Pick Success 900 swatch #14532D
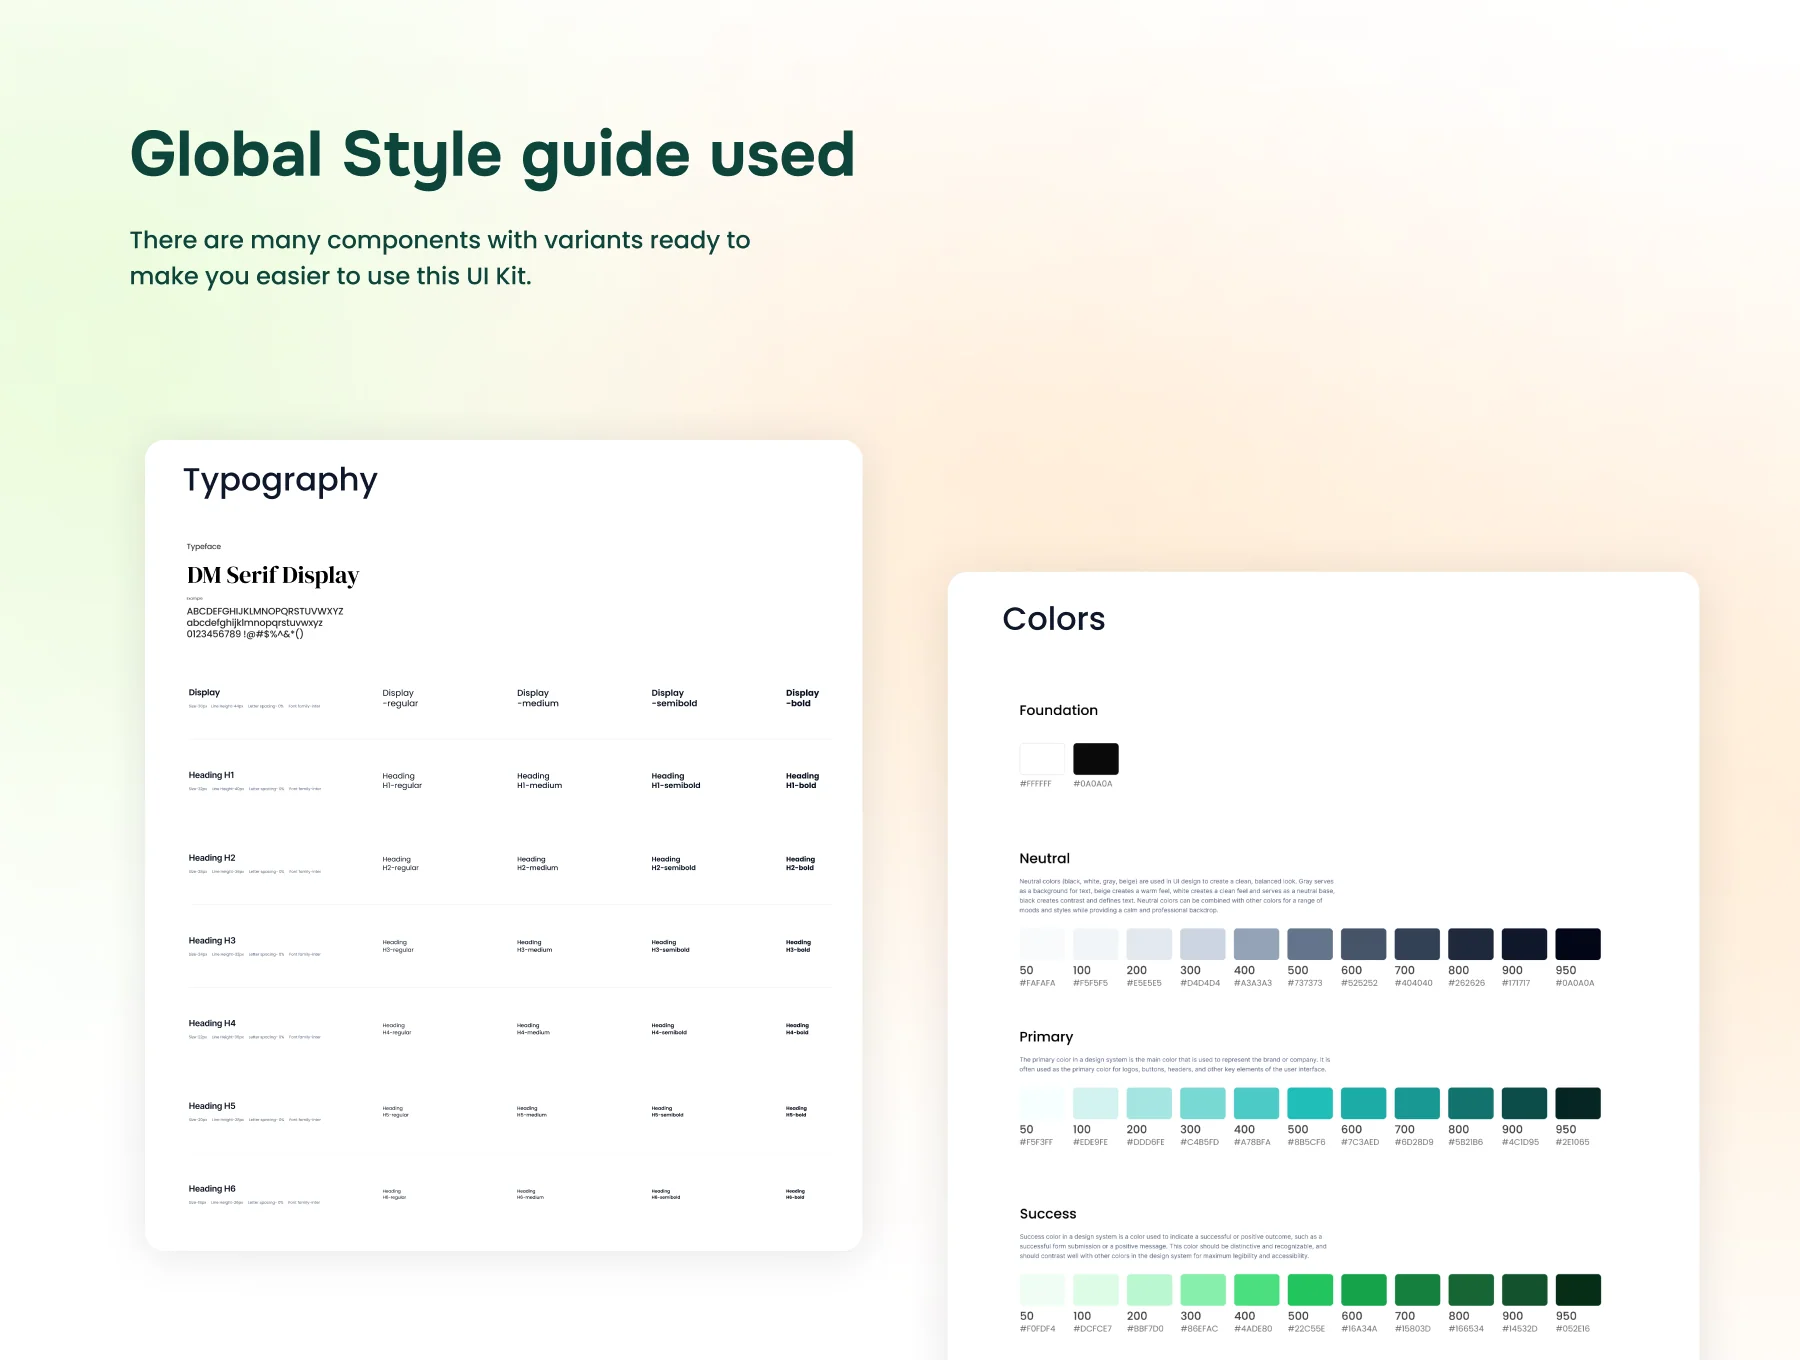Screen dimensions: 1800x1360 [1524, 1290]
